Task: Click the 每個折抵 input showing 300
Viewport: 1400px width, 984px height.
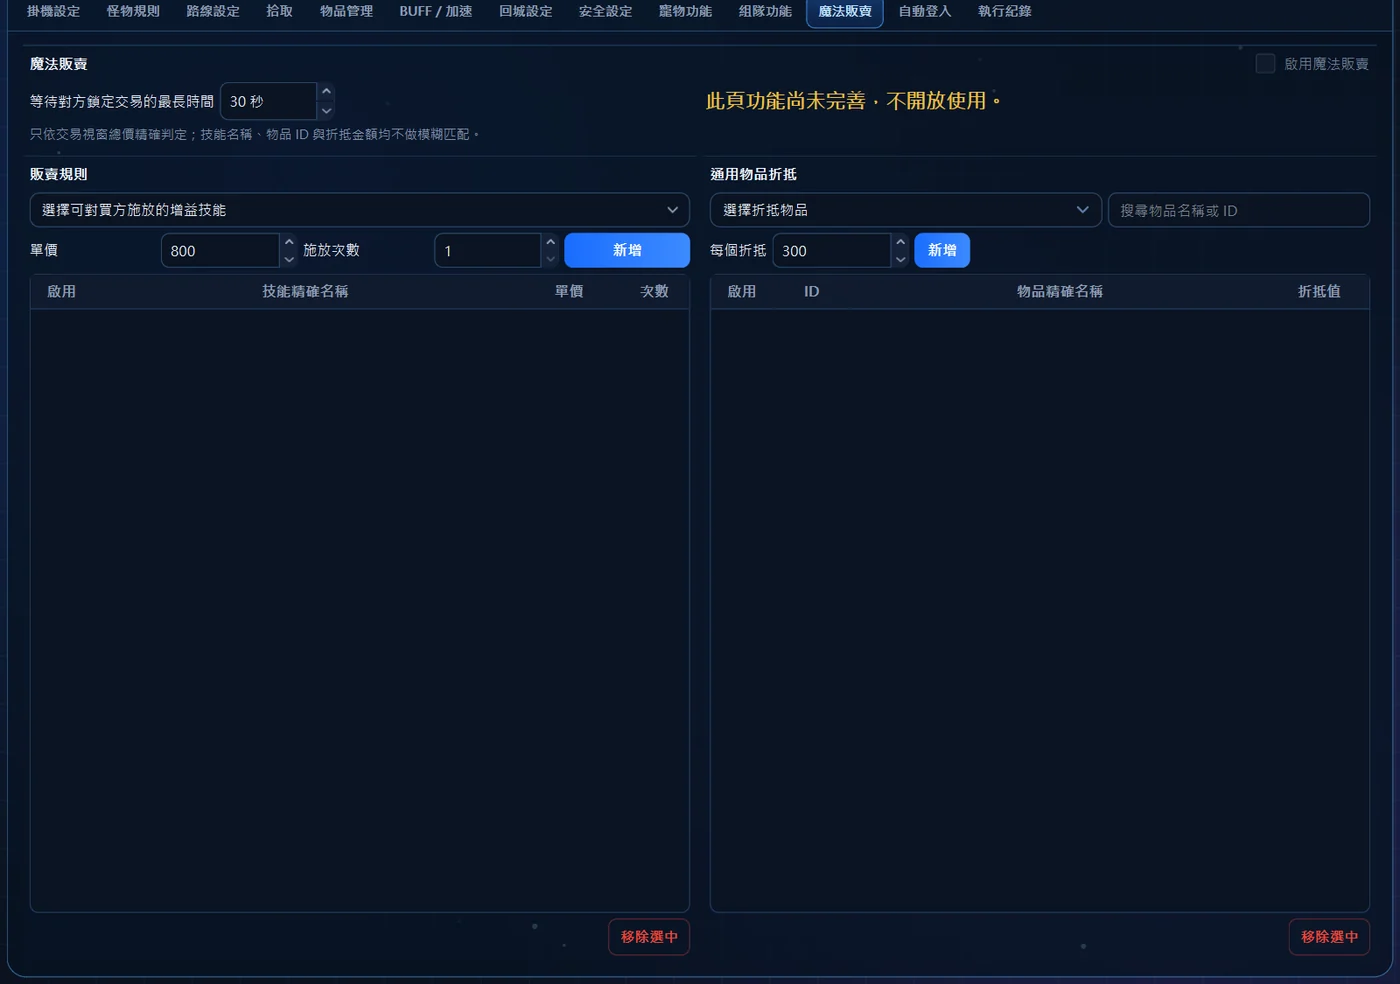Action: tap(832, 250)
